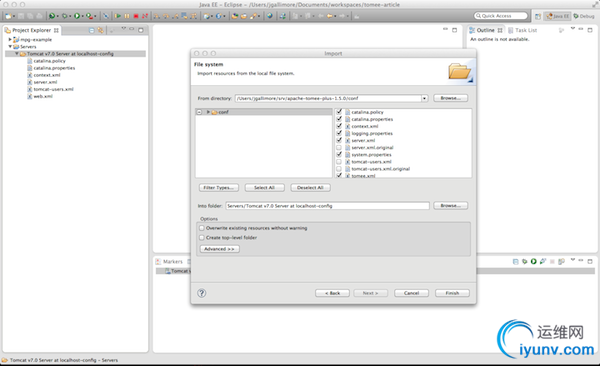Minimize the Outline view

tap(580, 29)
